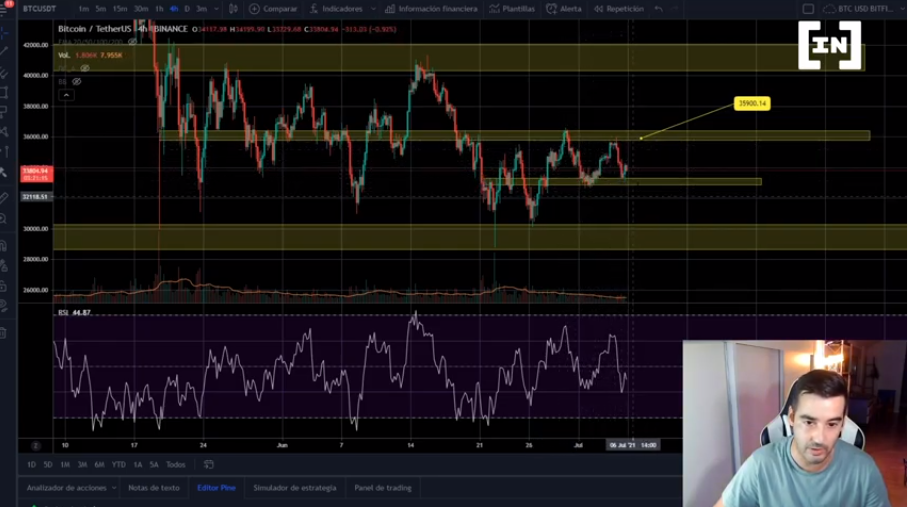Collapse the indicator legend chevron
Viewport: 908px width, 507px height.
(66, 95)
